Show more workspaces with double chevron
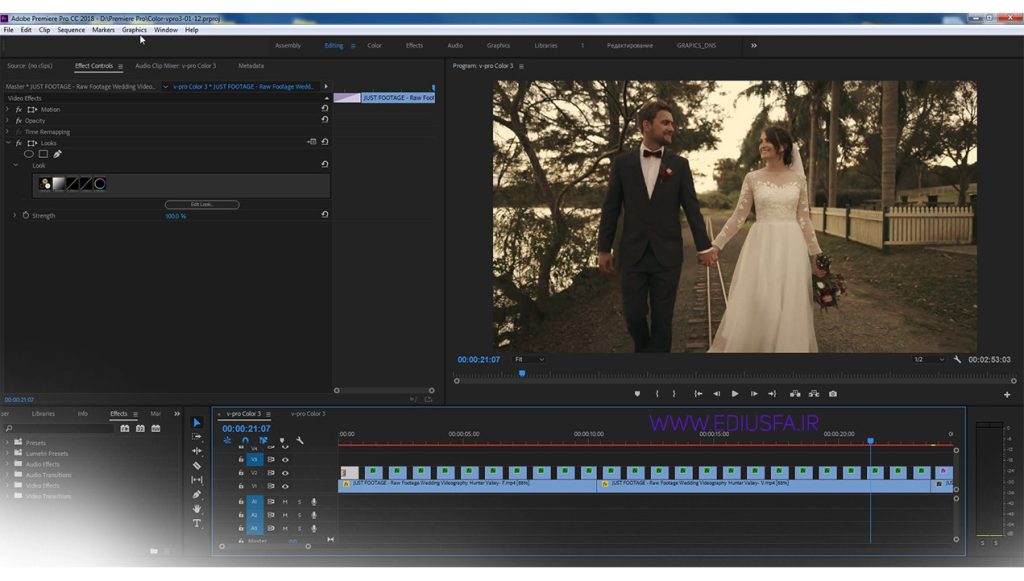Viewport: 1024px width, 581px height. point(754,45)
